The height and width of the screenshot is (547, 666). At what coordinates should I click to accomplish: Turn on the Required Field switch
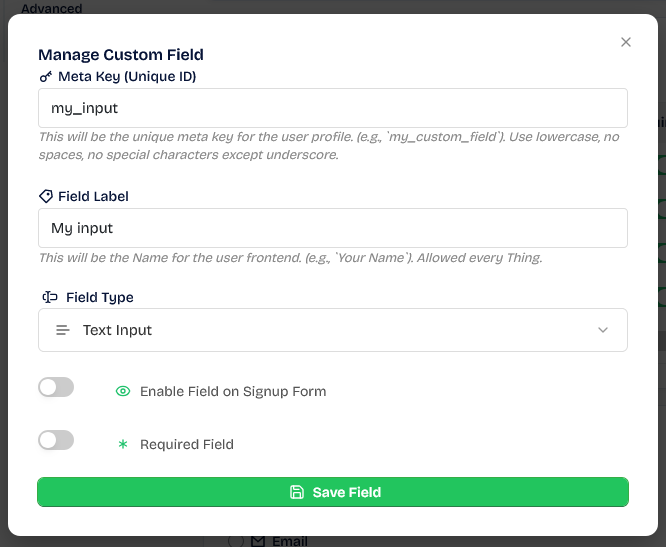point(56,440)
